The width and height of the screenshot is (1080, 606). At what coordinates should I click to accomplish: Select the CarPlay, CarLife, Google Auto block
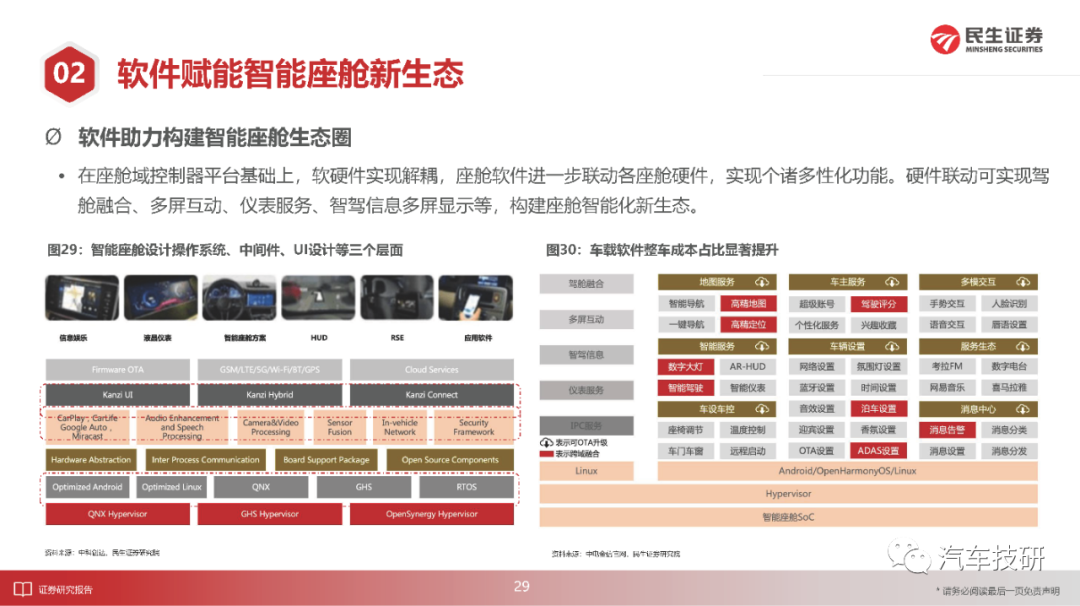87,427
